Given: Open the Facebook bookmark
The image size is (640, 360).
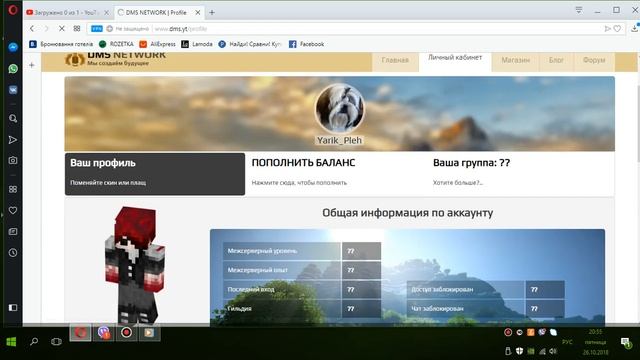Looking at the screenshot, I should pos(307,44).
